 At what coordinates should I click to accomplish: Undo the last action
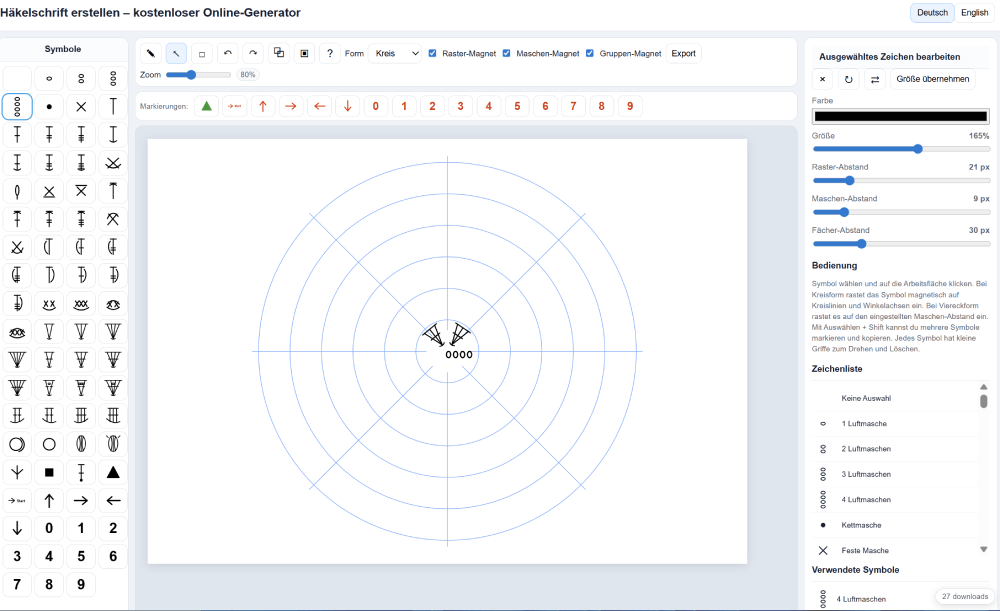(x=228, y=54)
